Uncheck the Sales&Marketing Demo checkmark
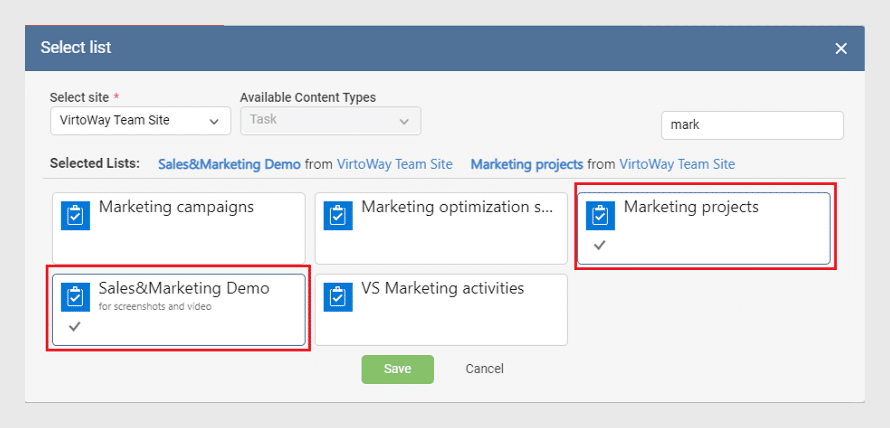Screen dimensions: 890x428 (74, 327)
